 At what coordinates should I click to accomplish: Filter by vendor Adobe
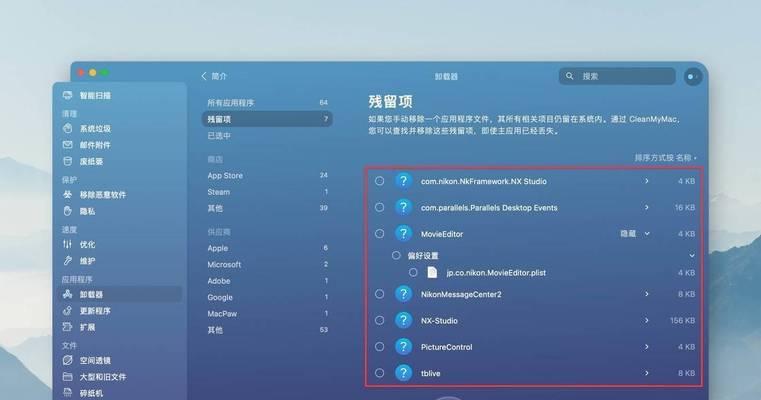click(267, 281)
